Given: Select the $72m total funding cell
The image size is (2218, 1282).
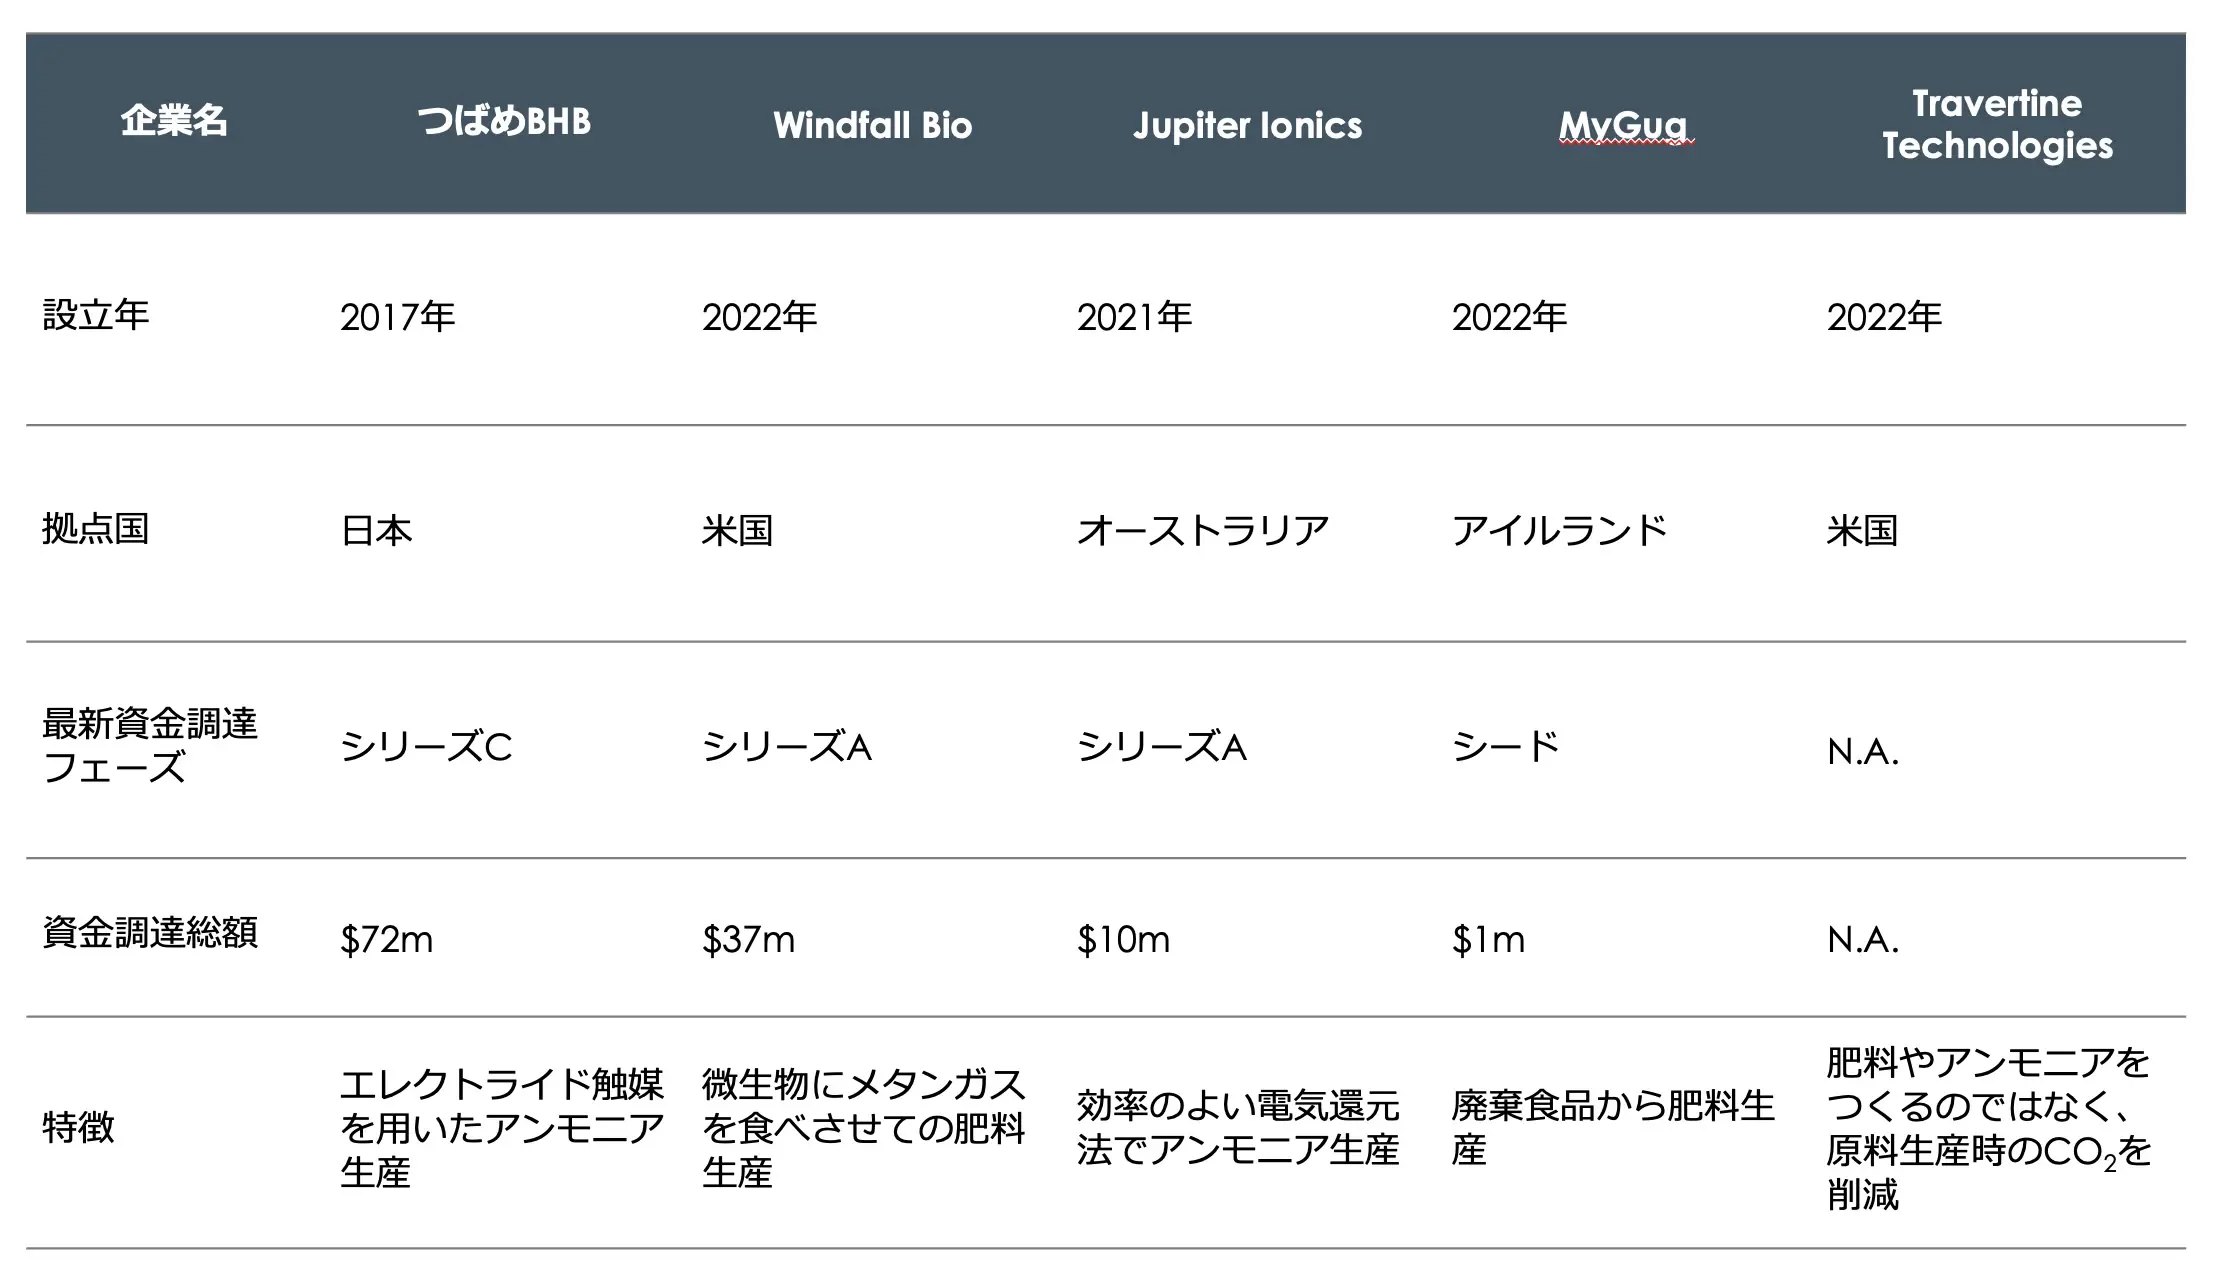Looking at the screenshot, I should (x=386, y=939).
